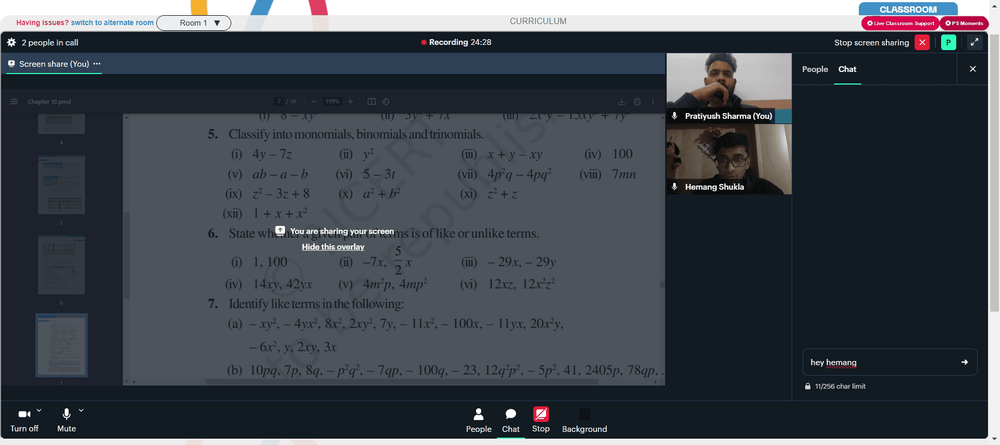Toggle fullscreen expand icon

[x=974, y=43]
